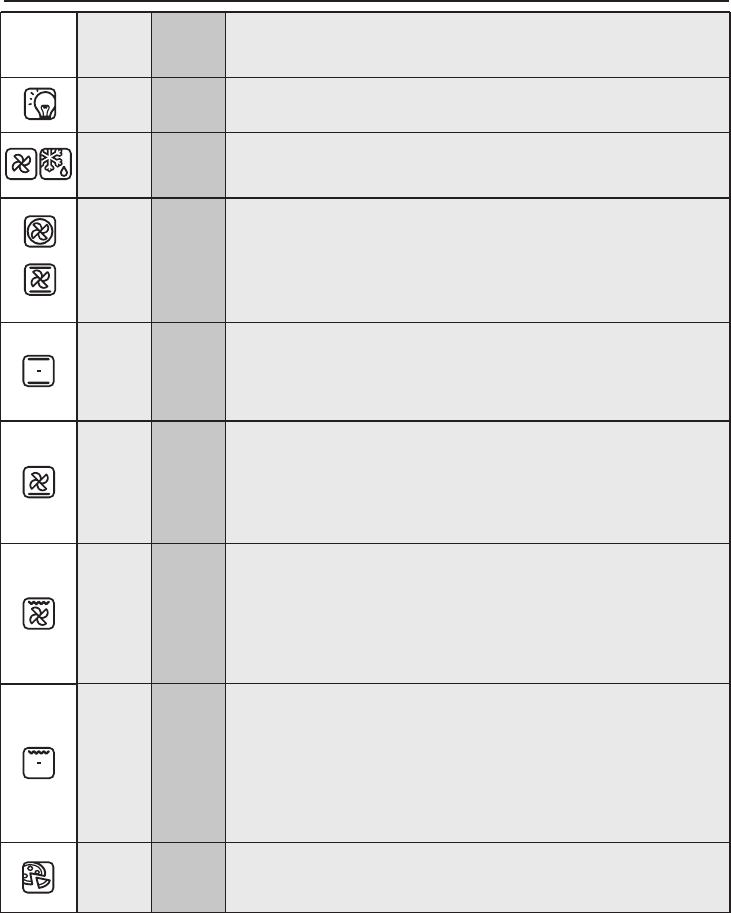Click the pizza function icon
This screenshot has width=731, height=913.
39,876
